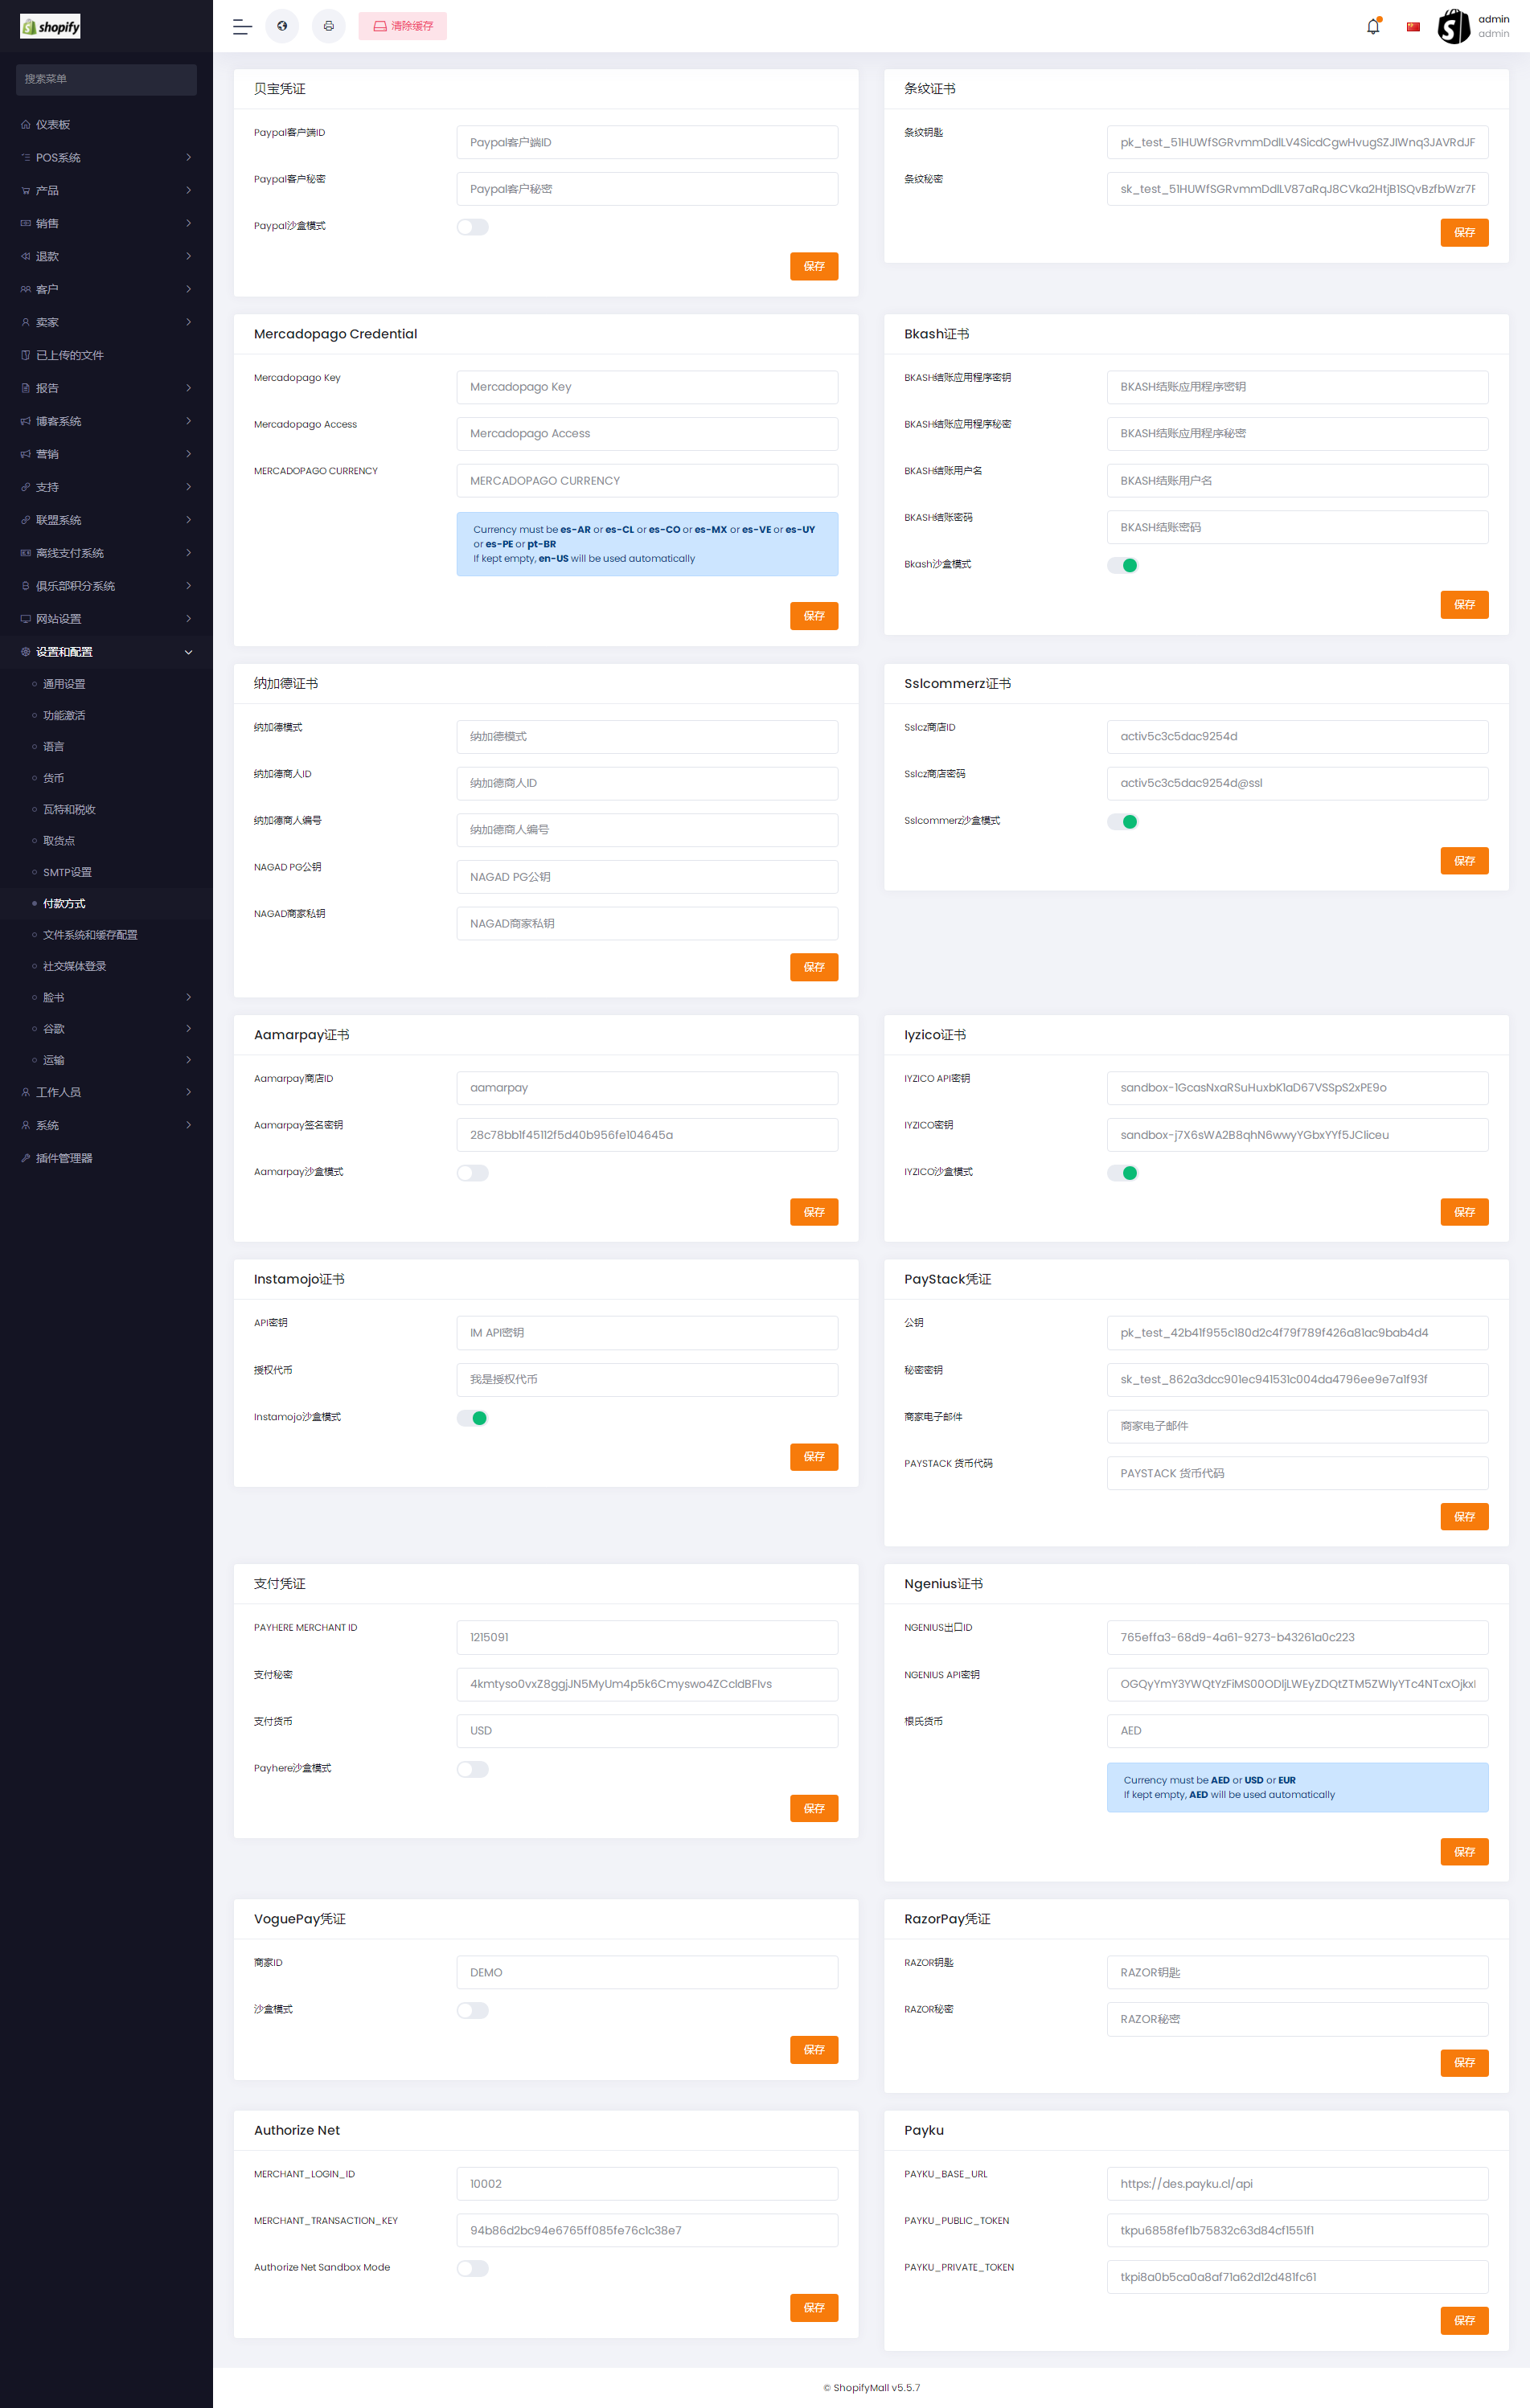Expand the 脸书 submenu chevron
Image resolution: width=1530 pixels, height=2408 pixels.
(188, 997)
